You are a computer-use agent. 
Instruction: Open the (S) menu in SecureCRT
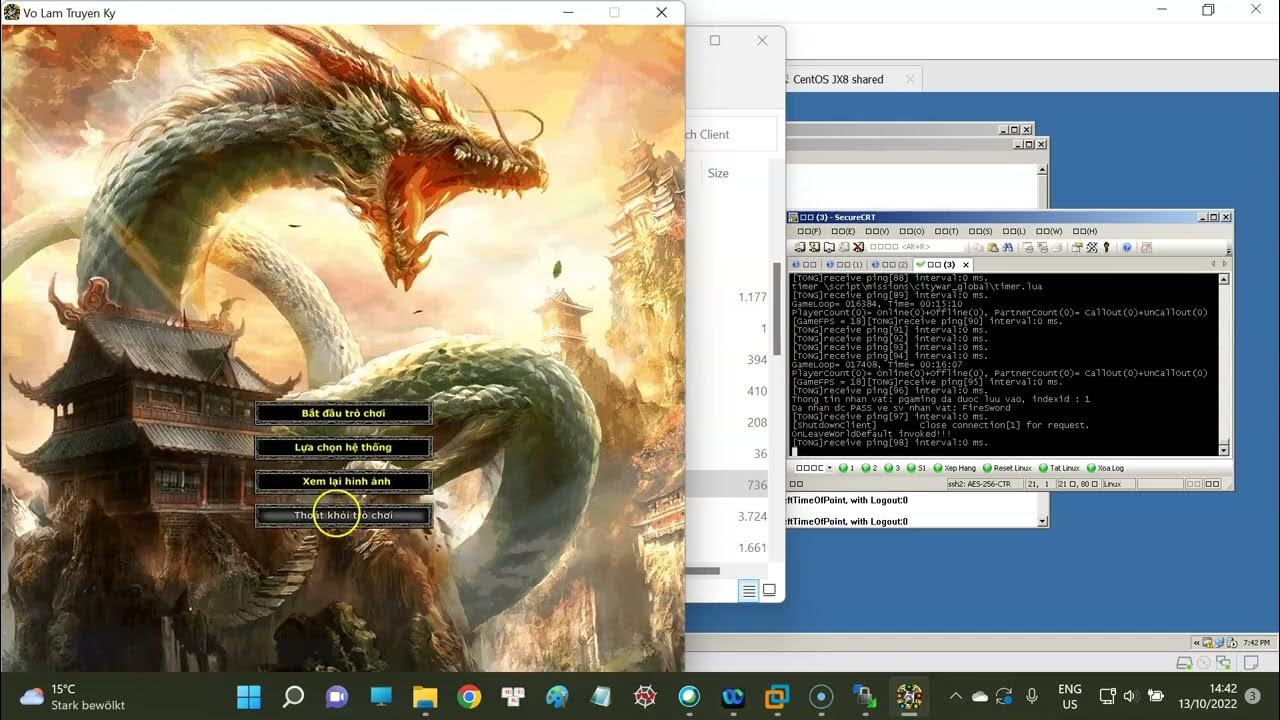[980, 231]
